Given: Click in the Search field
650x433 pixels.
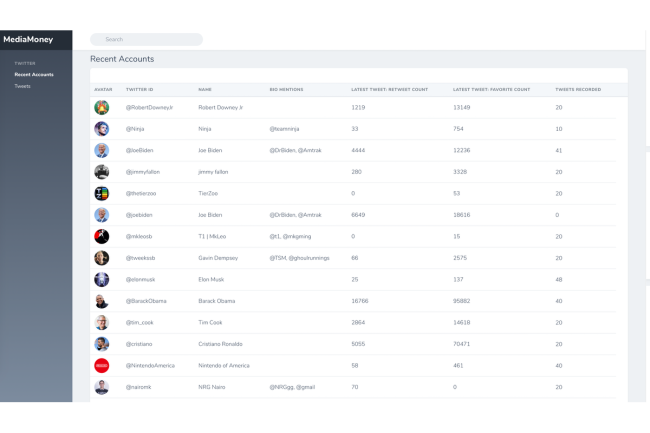Looking at the screenshot, I should pyautogui.click(x=147, y=40).
